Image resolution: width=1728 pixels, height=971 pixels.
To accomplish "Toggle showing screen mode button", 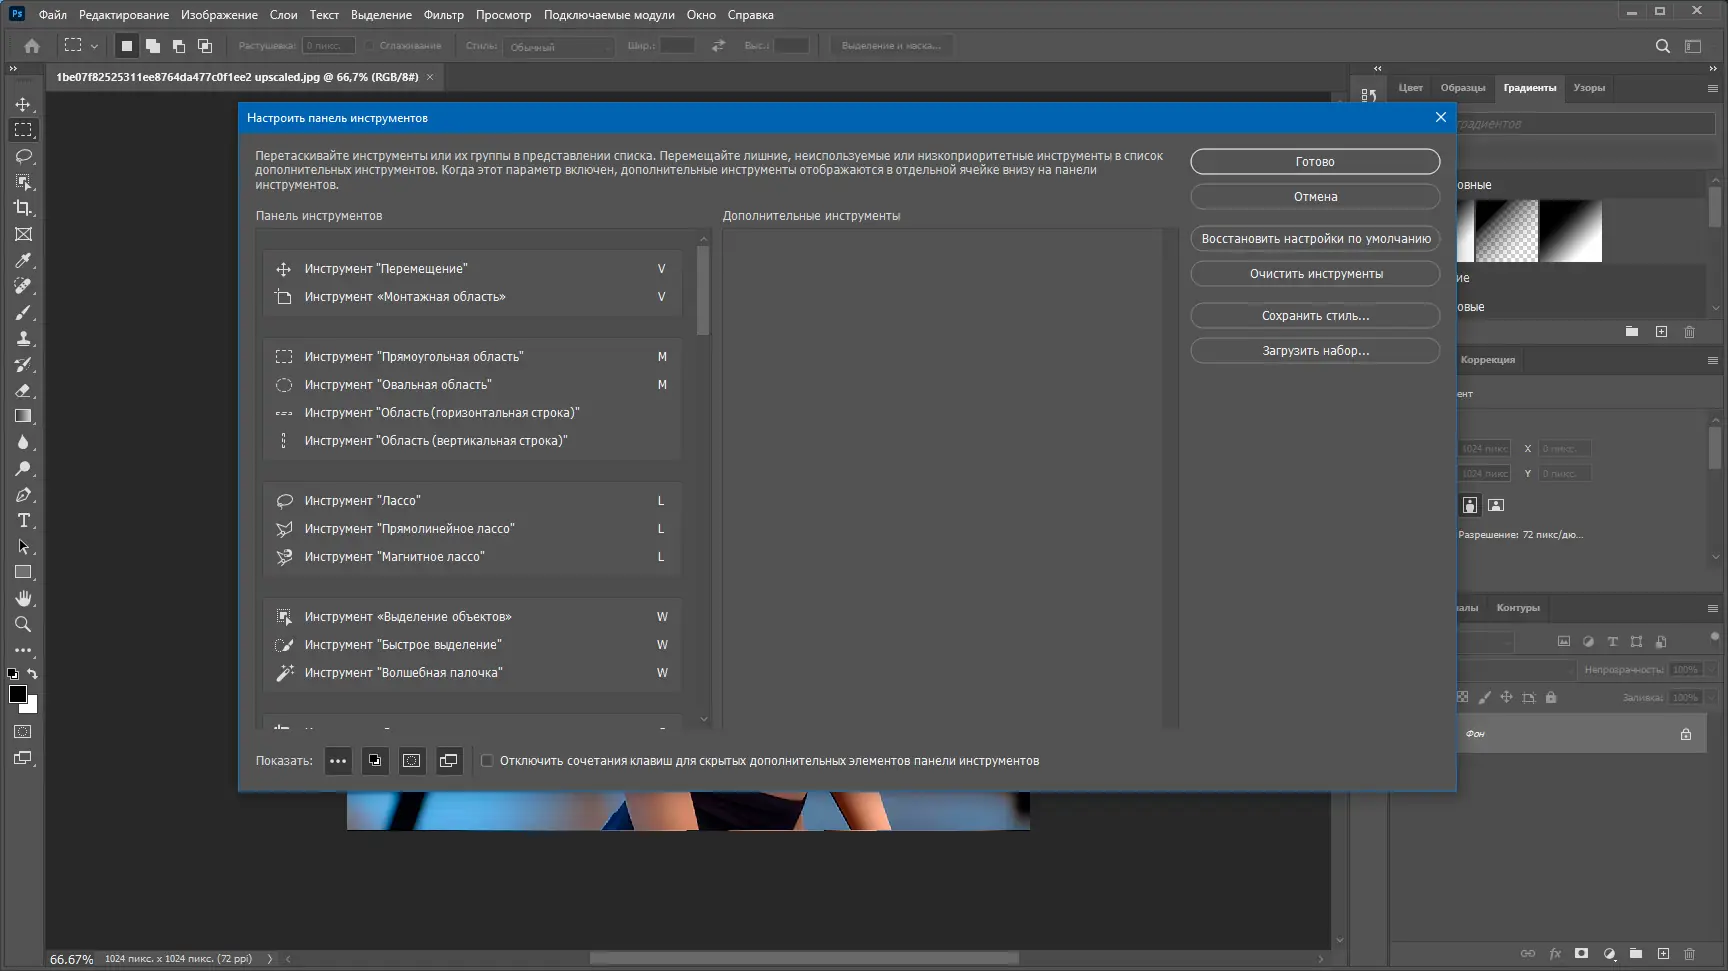I will point(449,761).
